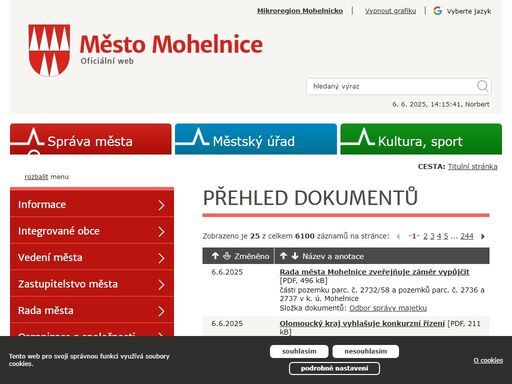Sort Změněno column descending with down arrow

tap(227, 256)
